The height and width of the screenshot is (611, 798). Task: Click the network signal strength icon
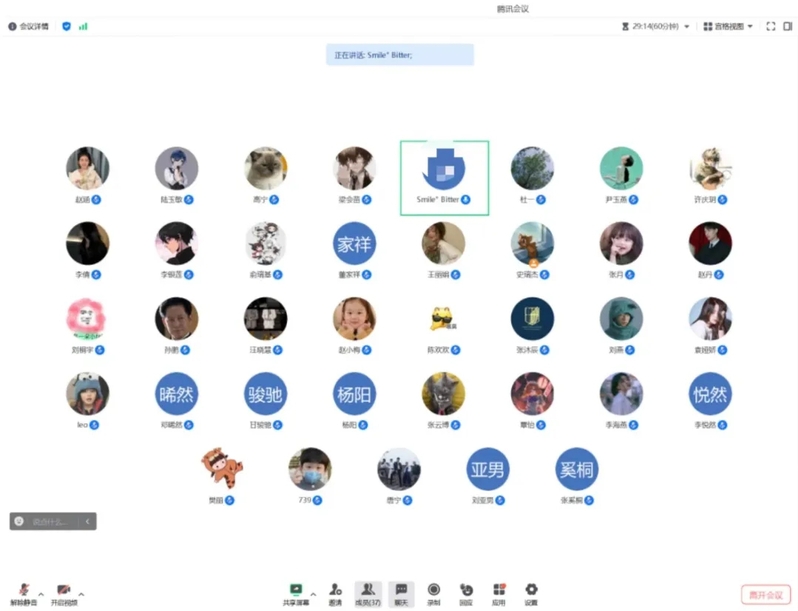(x=83, y=27)
